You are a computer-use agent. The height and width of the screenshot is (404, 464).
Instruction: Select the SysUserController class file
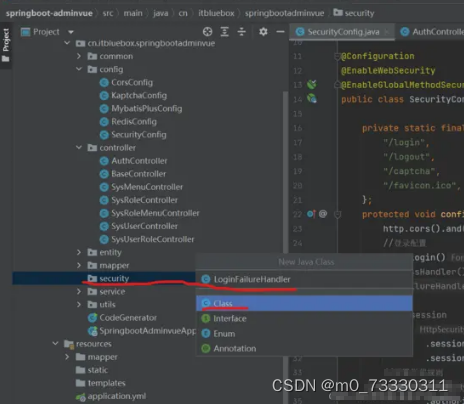[139, 226]
